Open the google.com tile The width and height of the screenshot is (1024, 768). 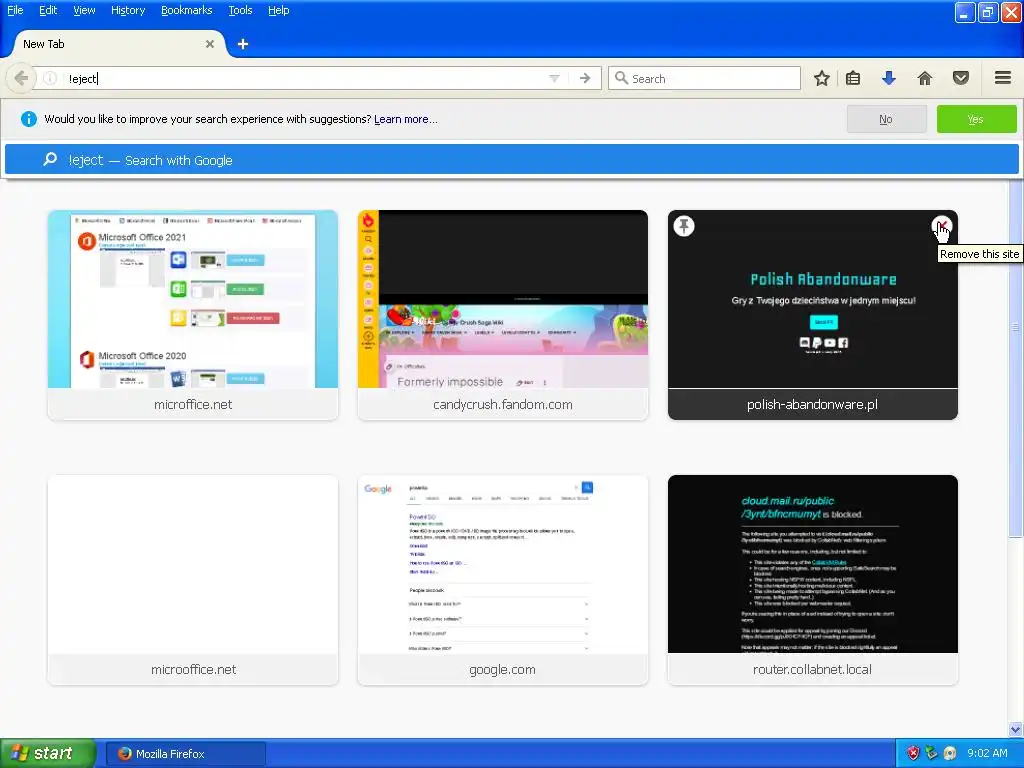coord(503,580)
